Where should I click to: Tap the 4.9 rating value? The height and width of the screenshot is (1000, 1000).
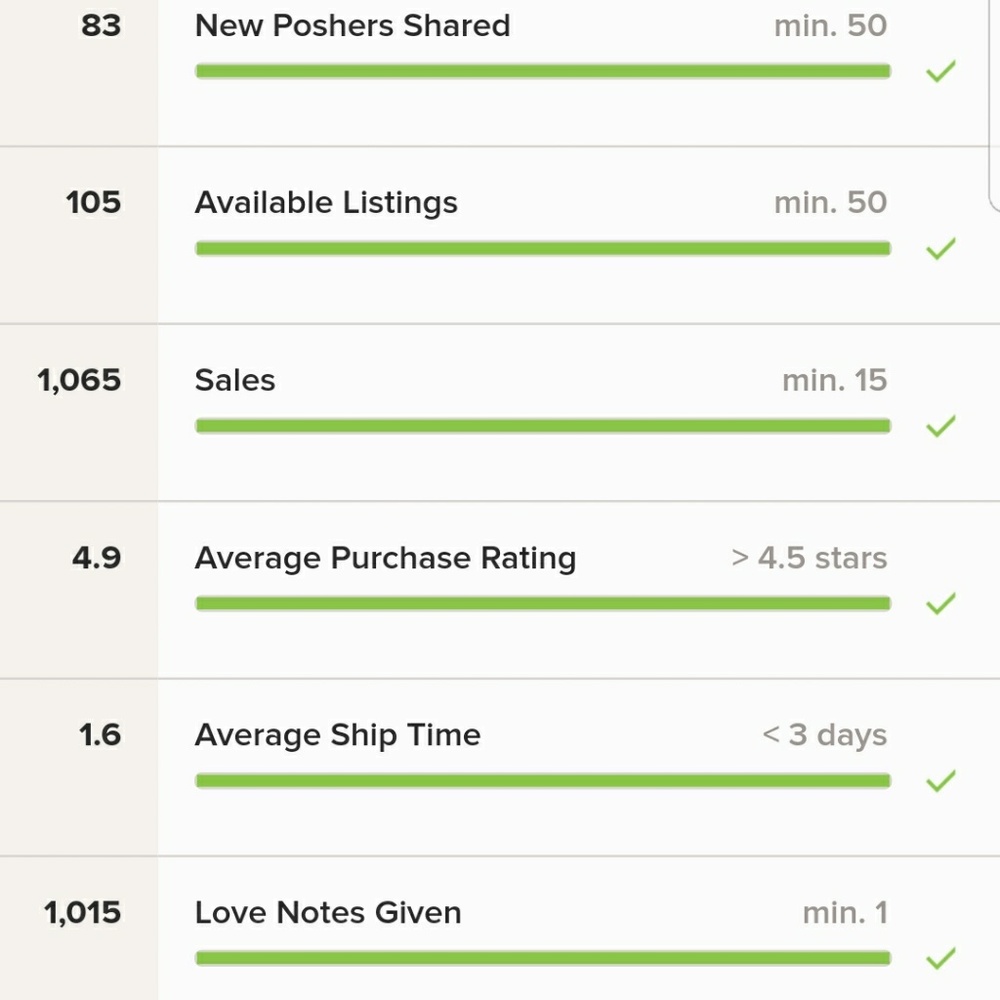(96, 558)
